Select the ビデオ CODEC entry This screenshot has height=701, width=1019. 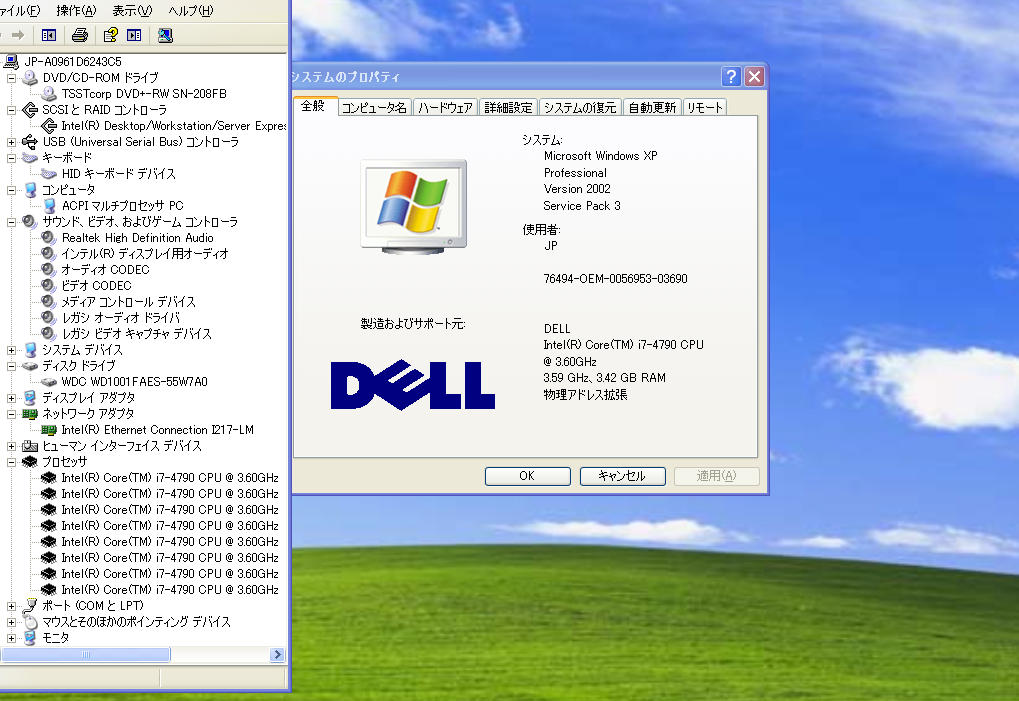coord(96,286)
